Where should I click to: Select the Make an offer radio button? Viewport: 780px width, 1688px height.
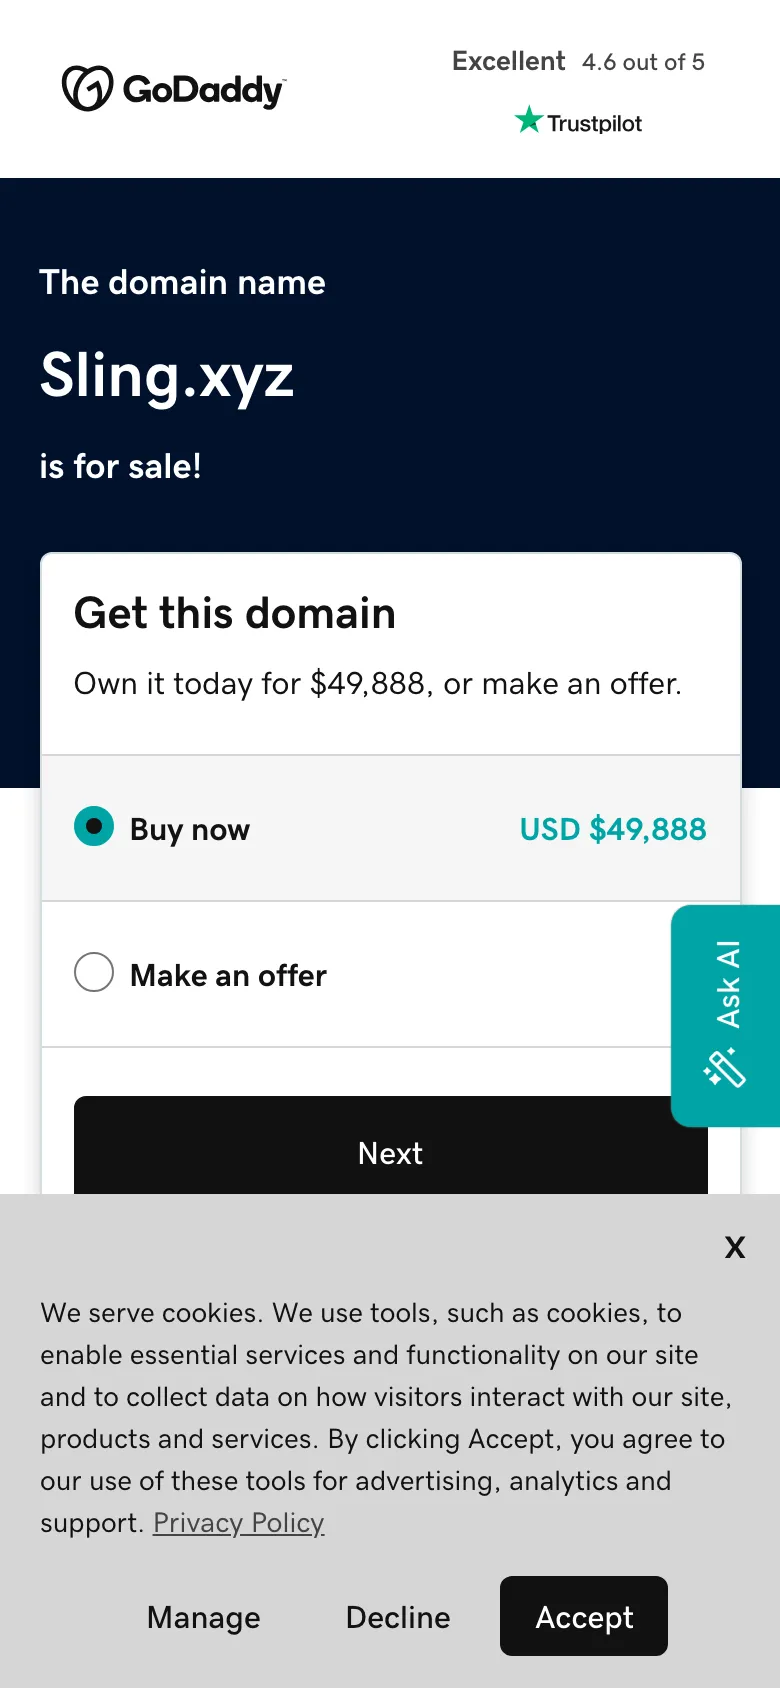[x=94, y=972]
